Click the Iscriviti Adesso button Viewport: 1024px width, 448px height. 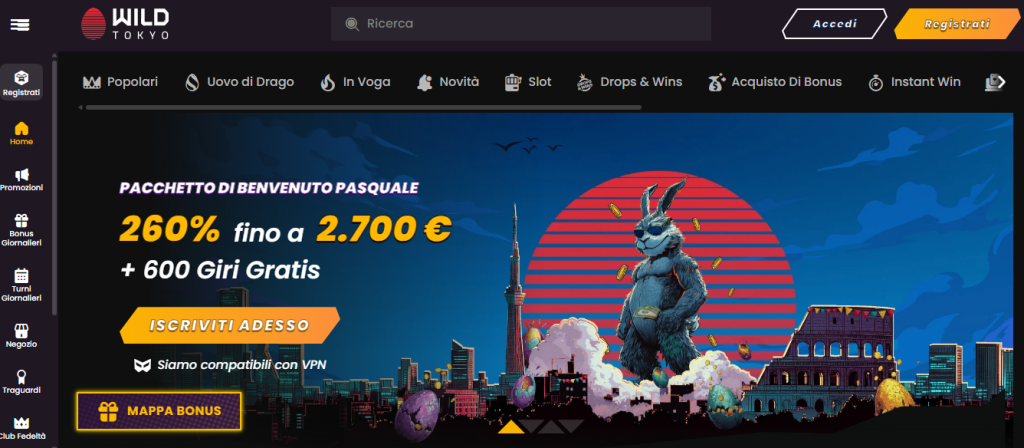click(x=229, y=325)
